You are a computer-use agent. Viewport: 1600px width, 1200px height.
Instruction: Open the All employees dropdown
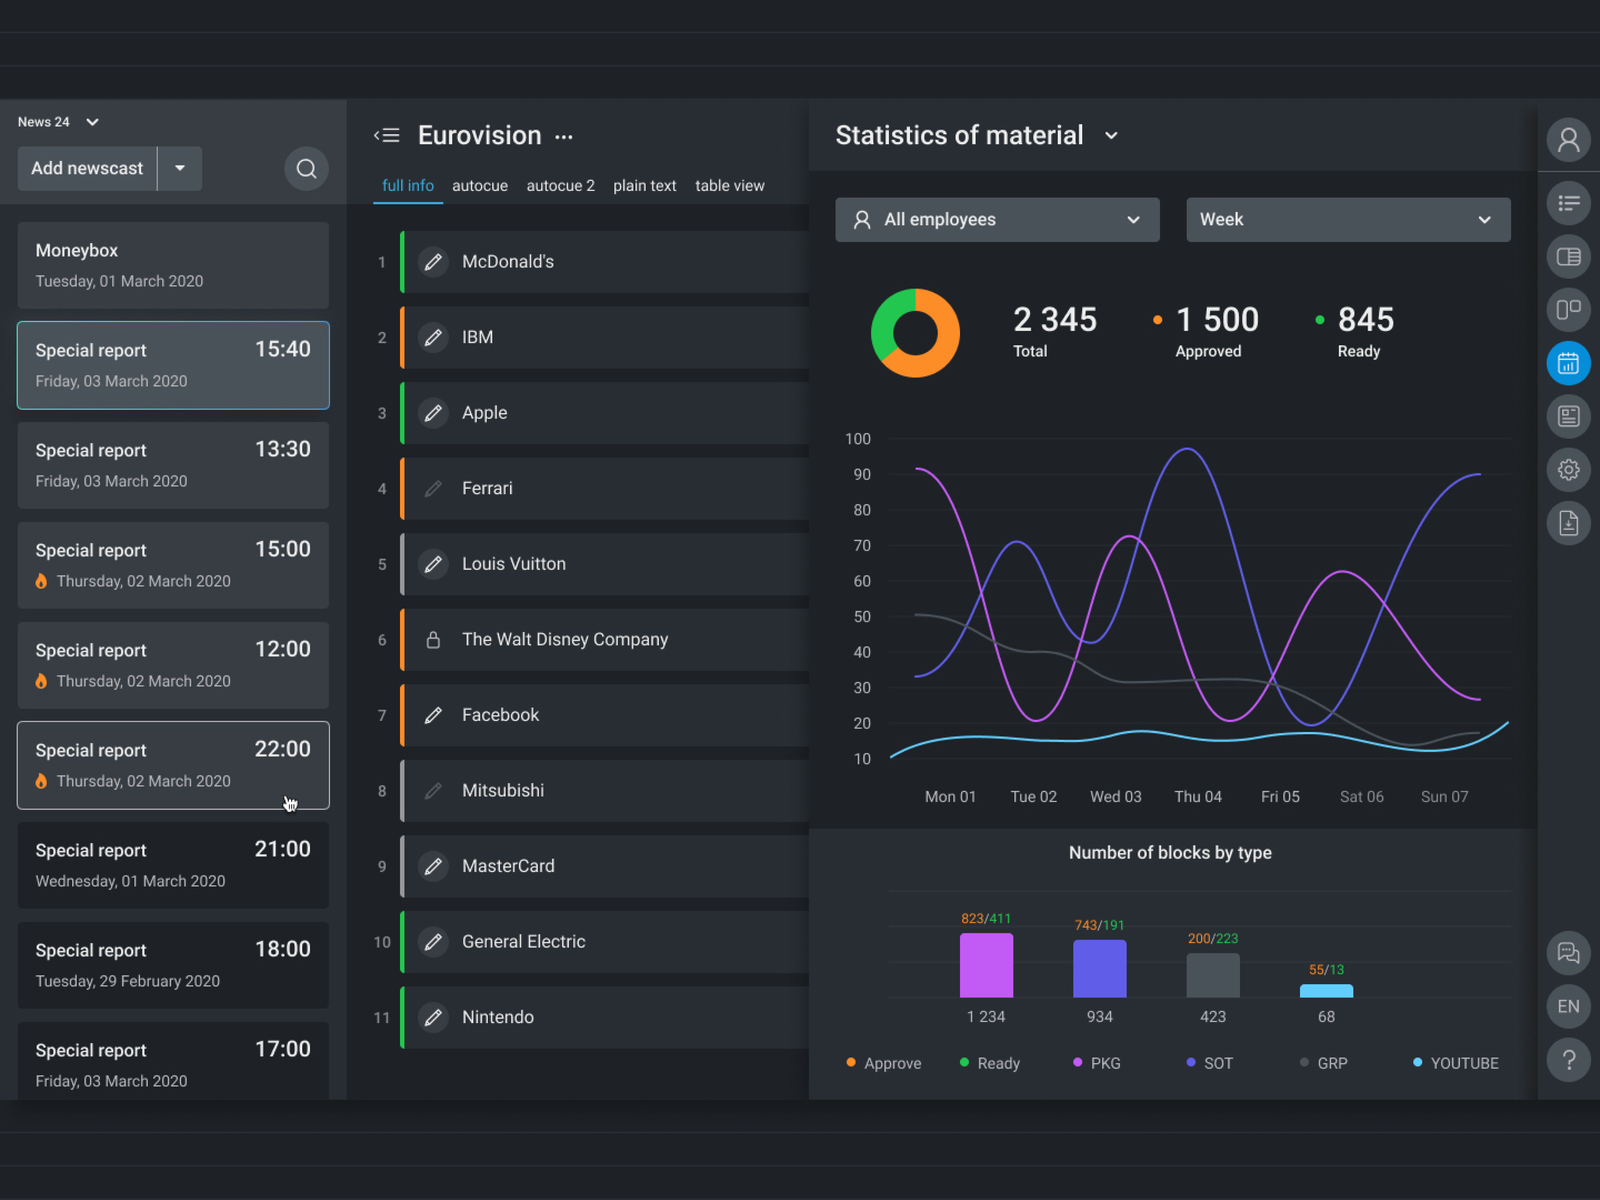997,220
